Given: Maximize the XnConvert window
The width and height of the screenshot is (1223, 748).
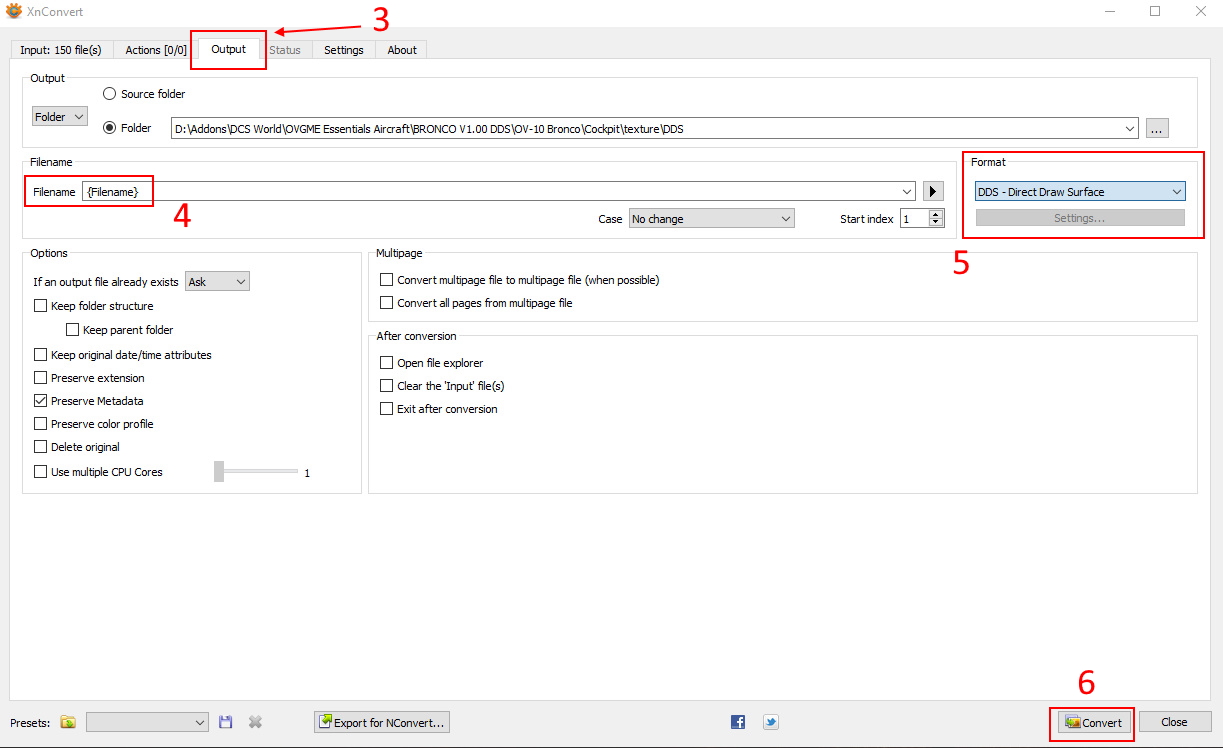Looking at the screenshot, I should coord(1155,11).
